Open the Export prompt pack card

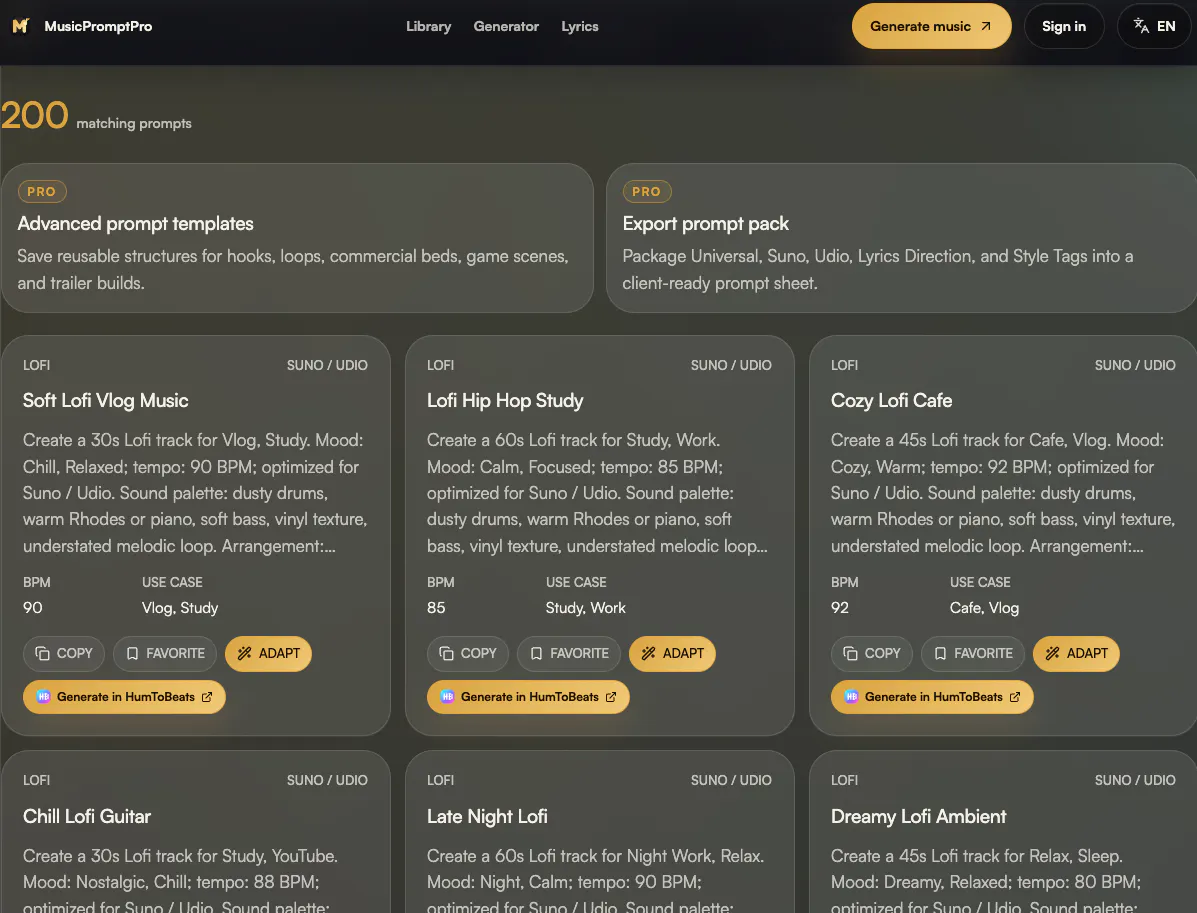tap(902, 237)
